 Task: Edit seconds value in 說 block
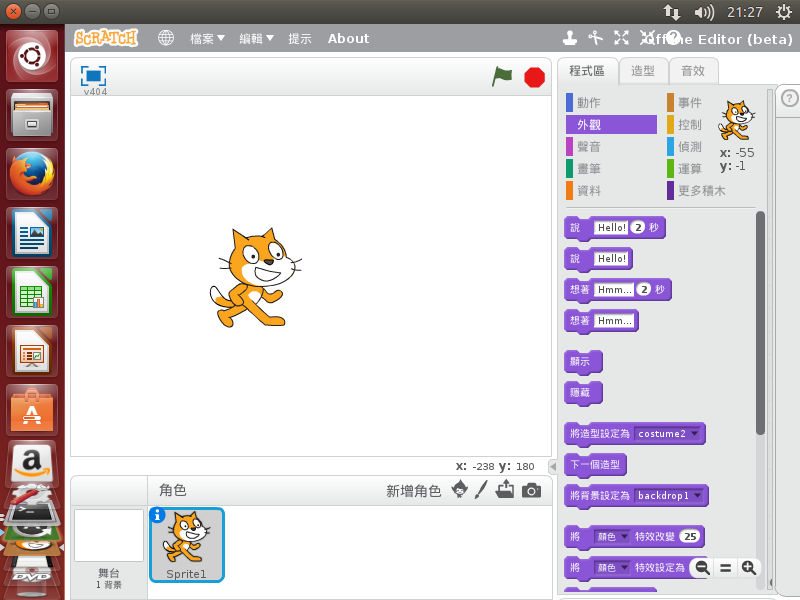tap(638, 228)
